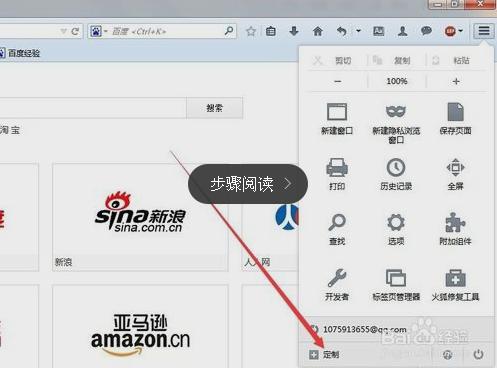This screenshot has width=497, height=368.
Task: Open Developer (开发者) wrench icon
Action: pyautogui.click(x=337, y=278)
